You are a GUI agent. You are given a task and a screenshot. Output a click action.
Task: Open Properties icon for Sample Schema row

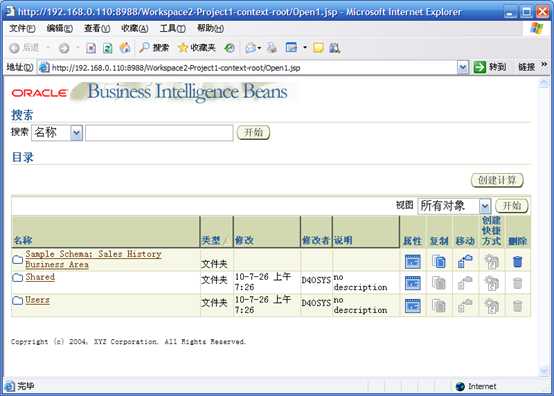[412, 262]
